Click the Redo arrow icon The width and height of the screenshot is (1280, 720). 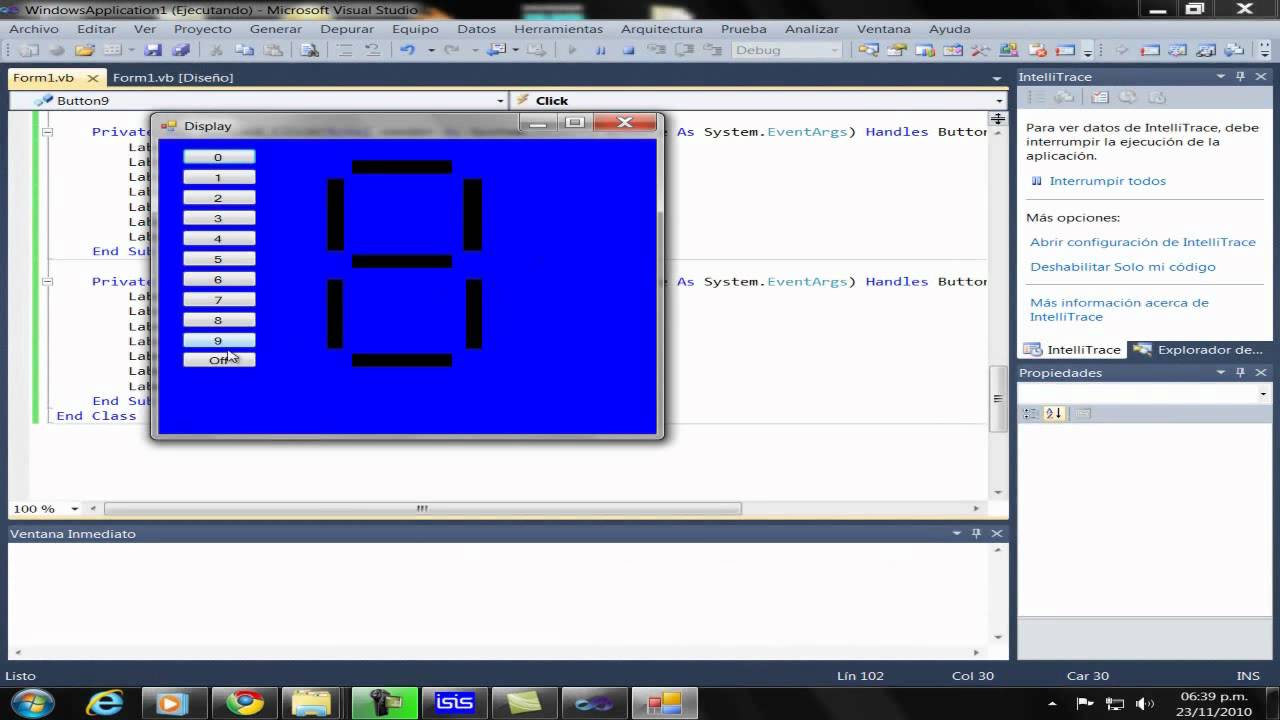pyautogui.click(x=451, y=50)
